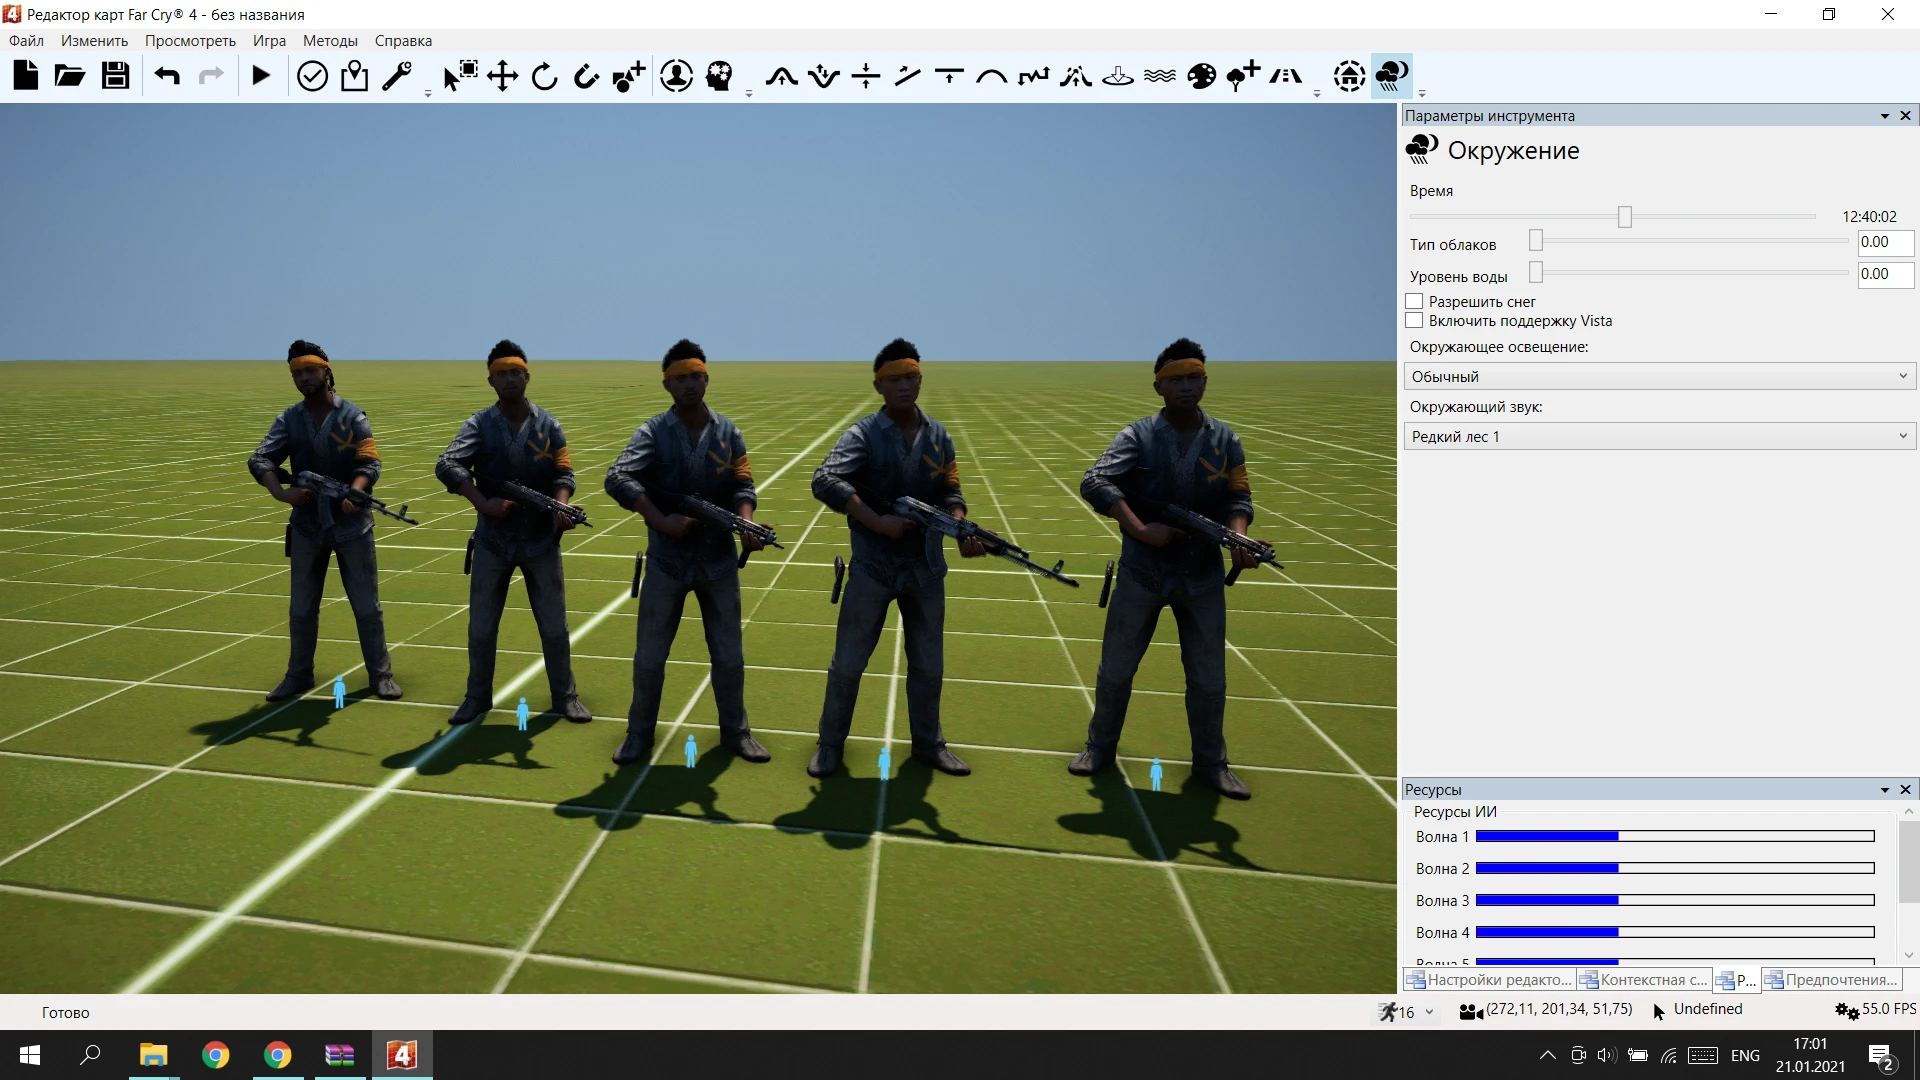Expand the Ресурсы panel options arrow
The width and height of the screenshot is (1920, 1080).
(1884, 790)
